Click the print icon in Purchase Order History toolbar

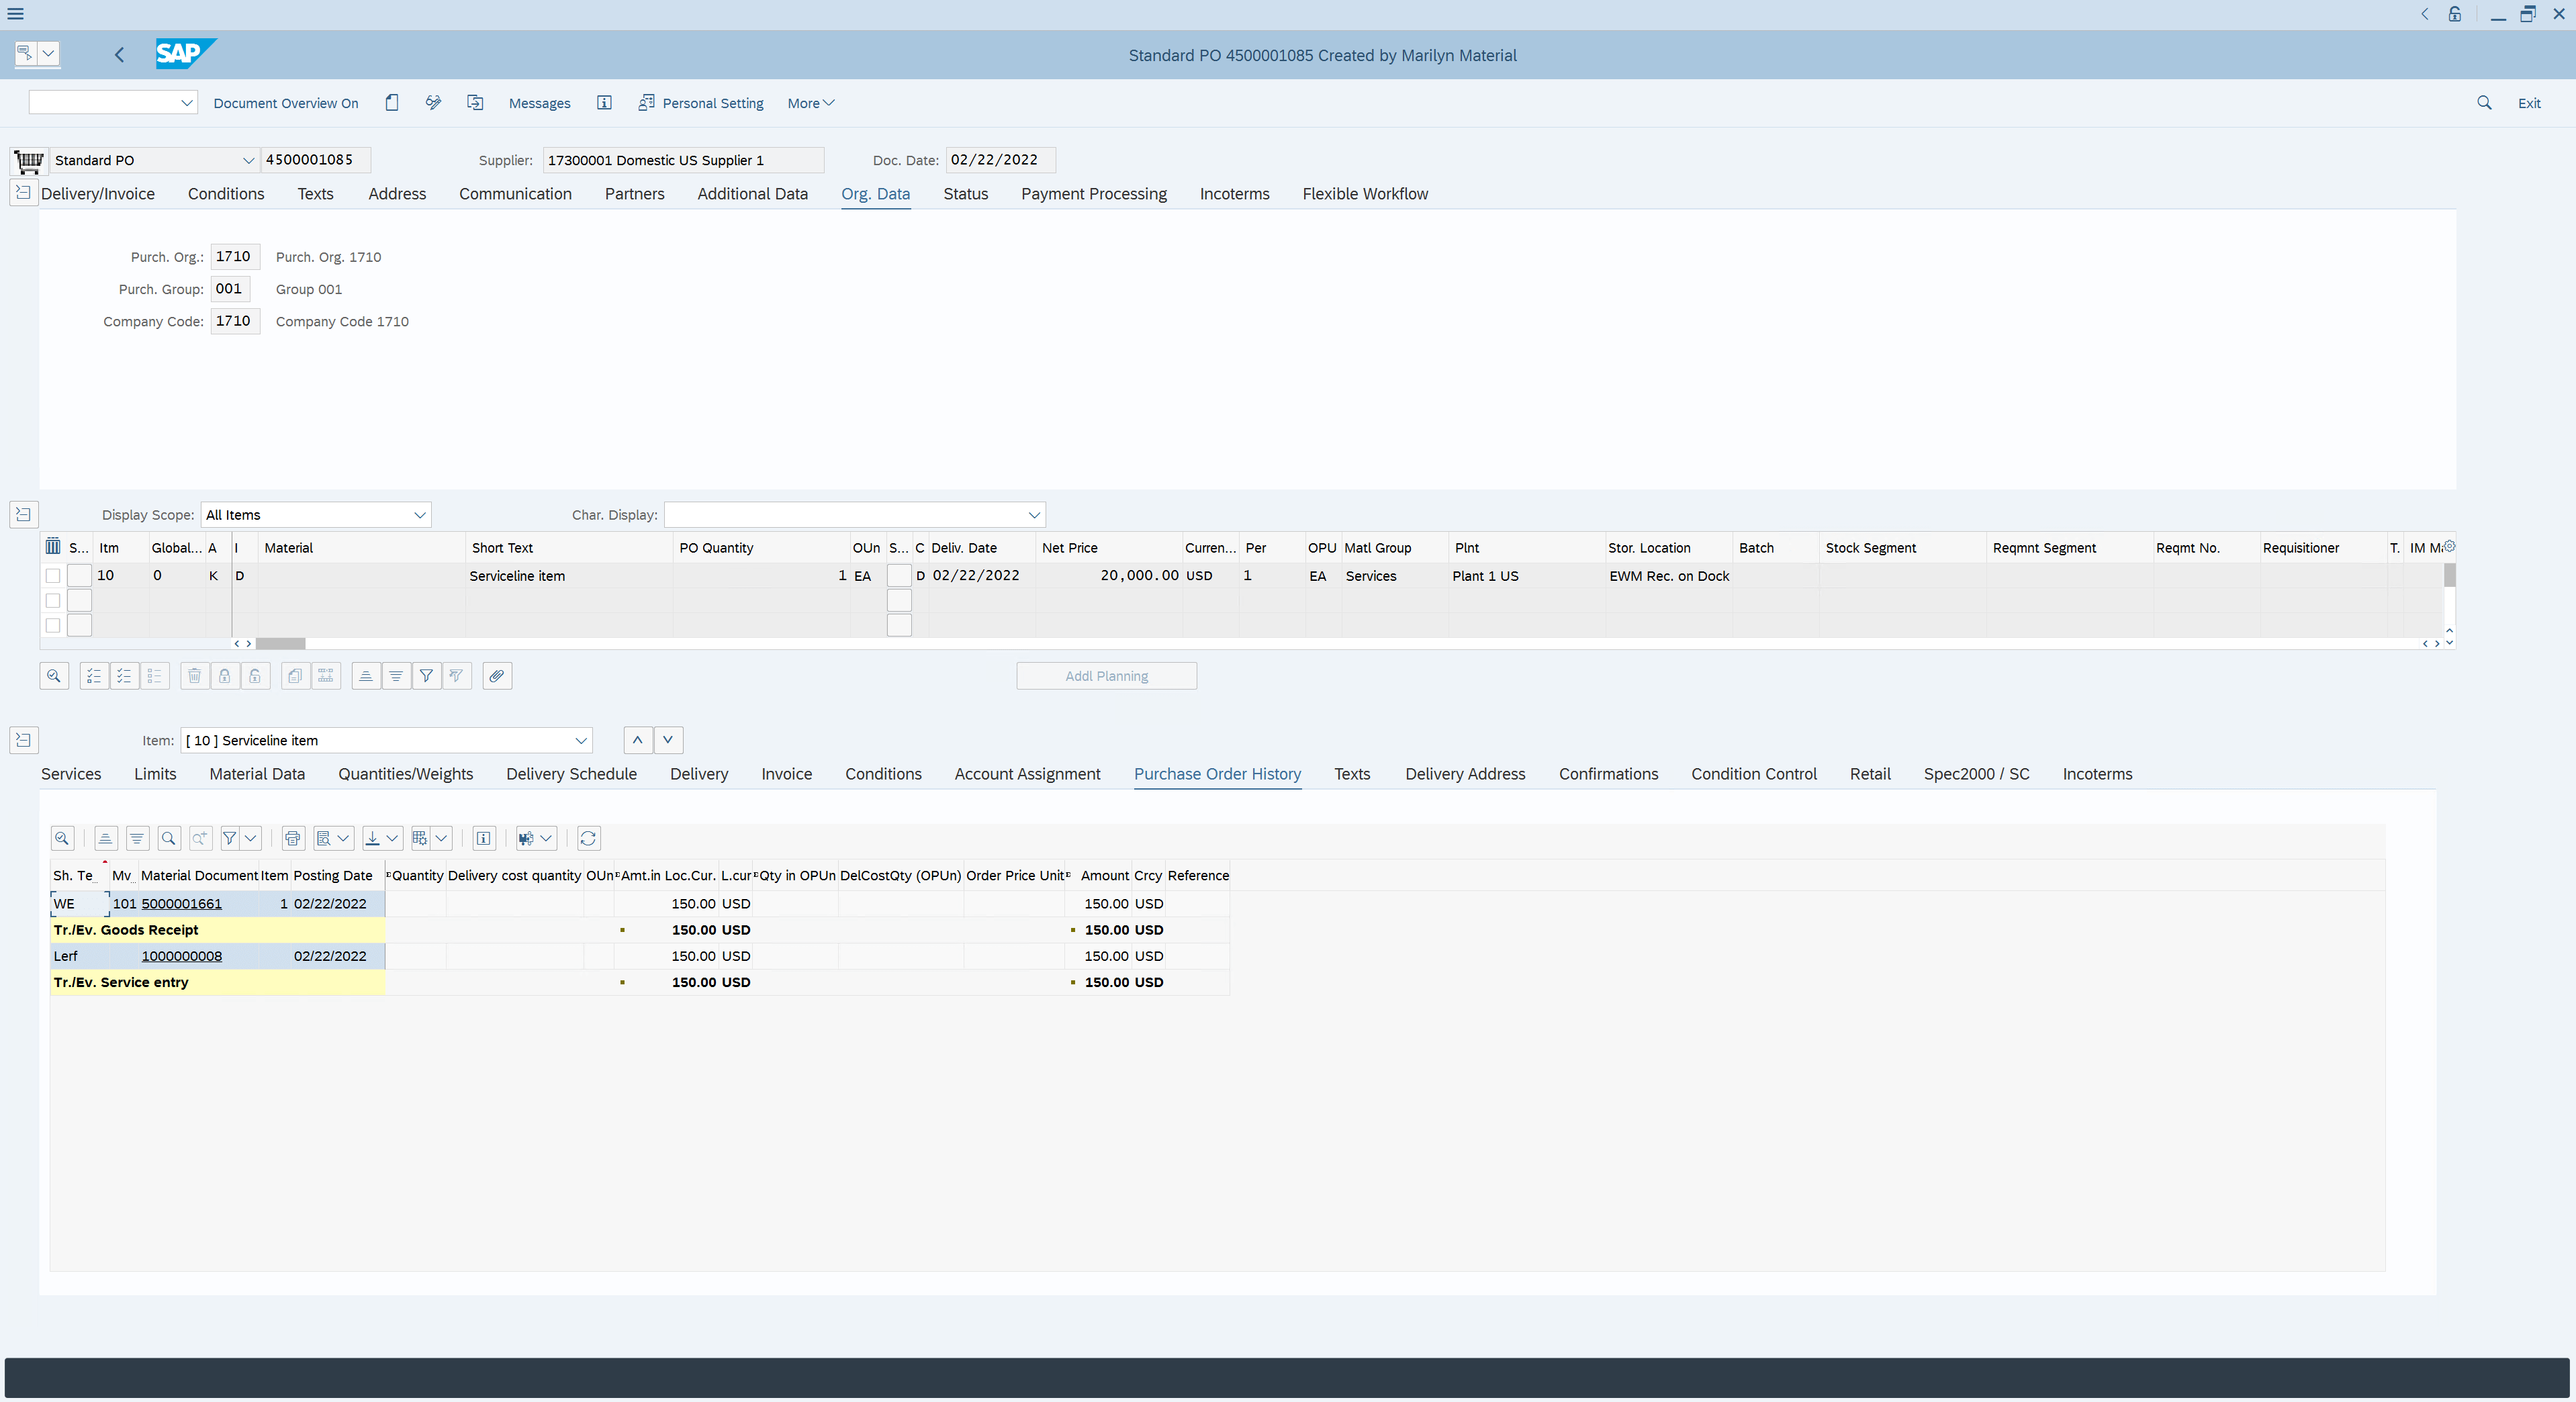coord(293,838)
